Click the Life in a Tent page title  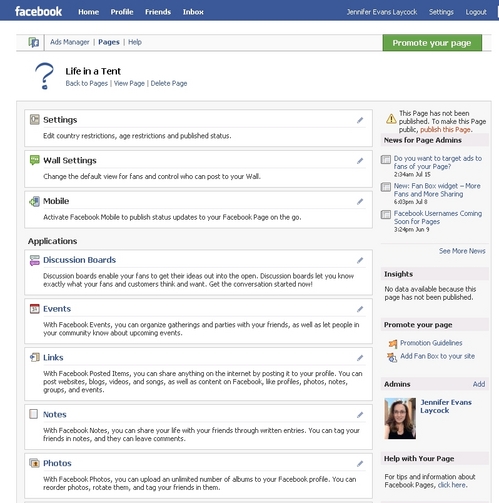click(x=93, y=71)
